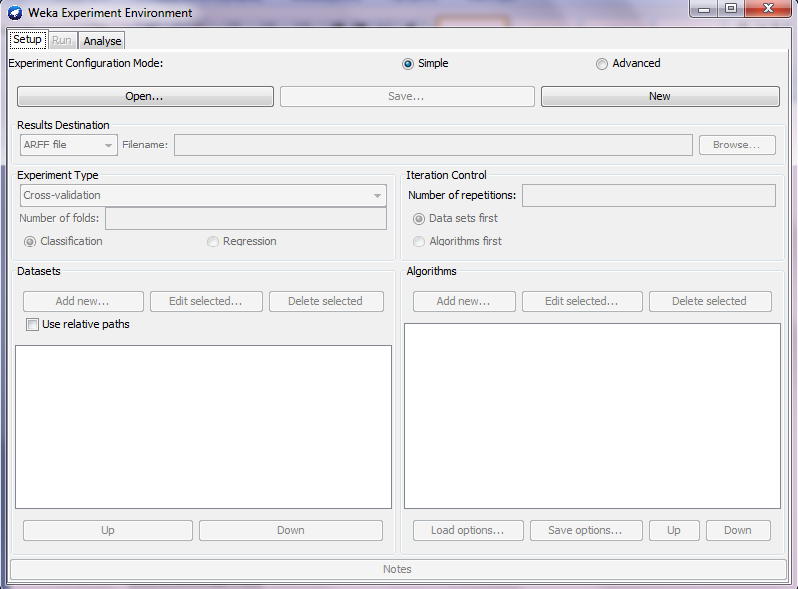Edit selected dataset
The width and height of the screenshot is (798, 589).
point(206,301)
